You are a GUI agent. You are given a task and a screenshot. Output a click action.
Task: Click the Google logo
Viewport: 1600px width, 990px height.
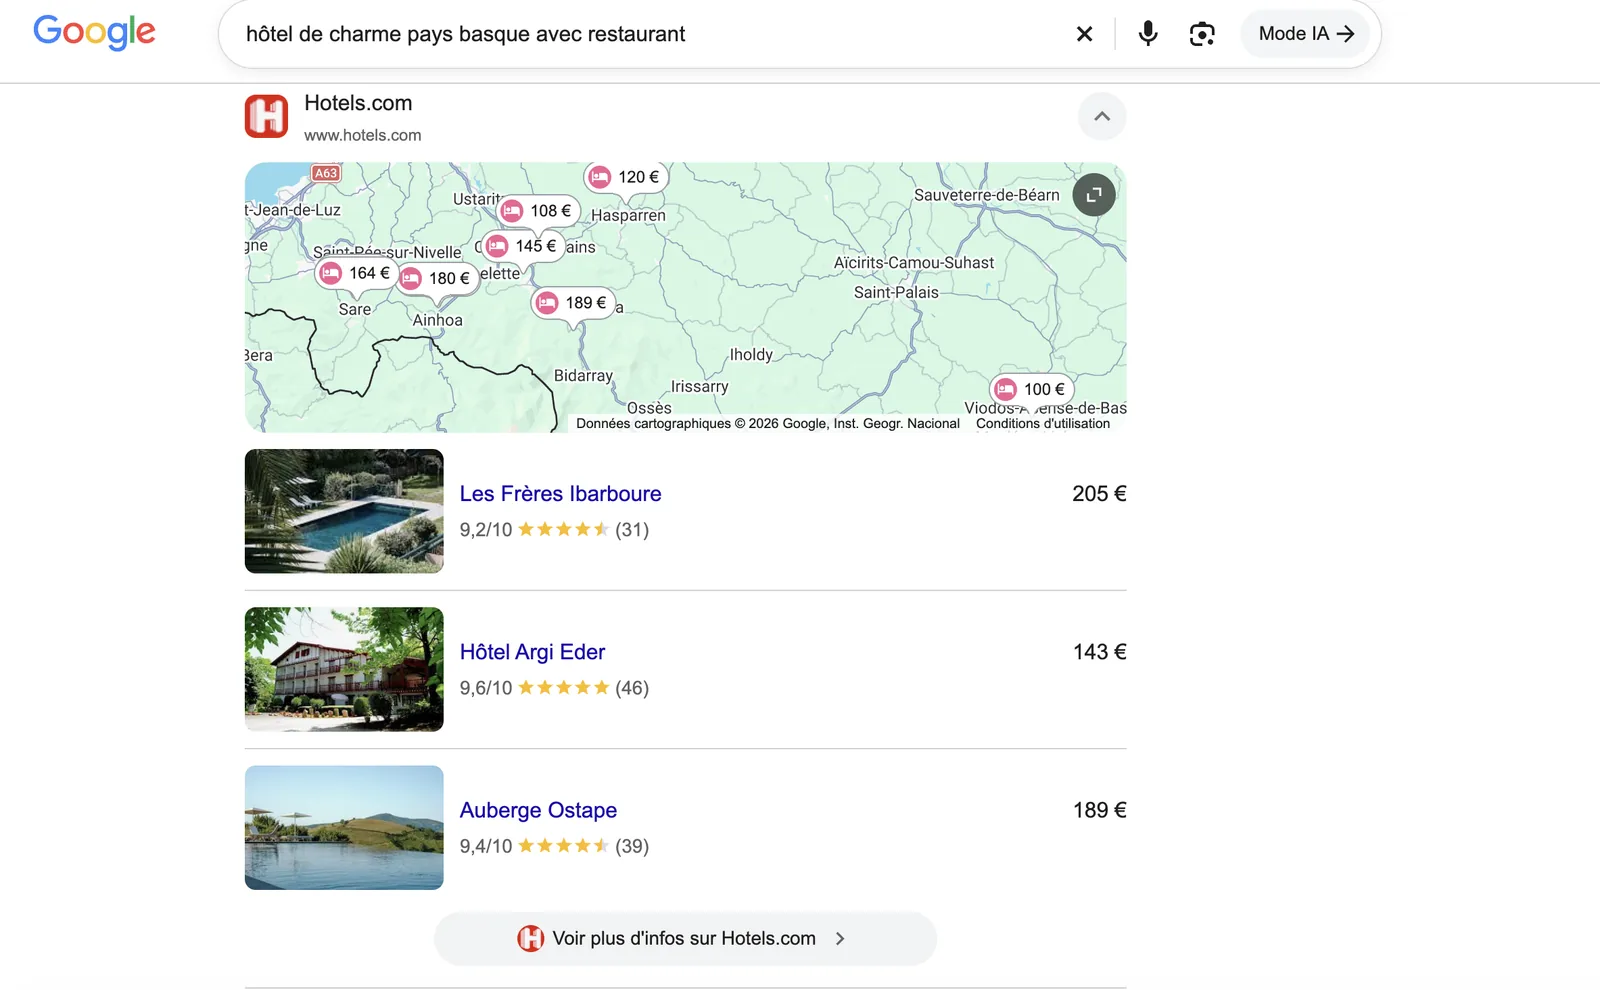pos(94,32)
